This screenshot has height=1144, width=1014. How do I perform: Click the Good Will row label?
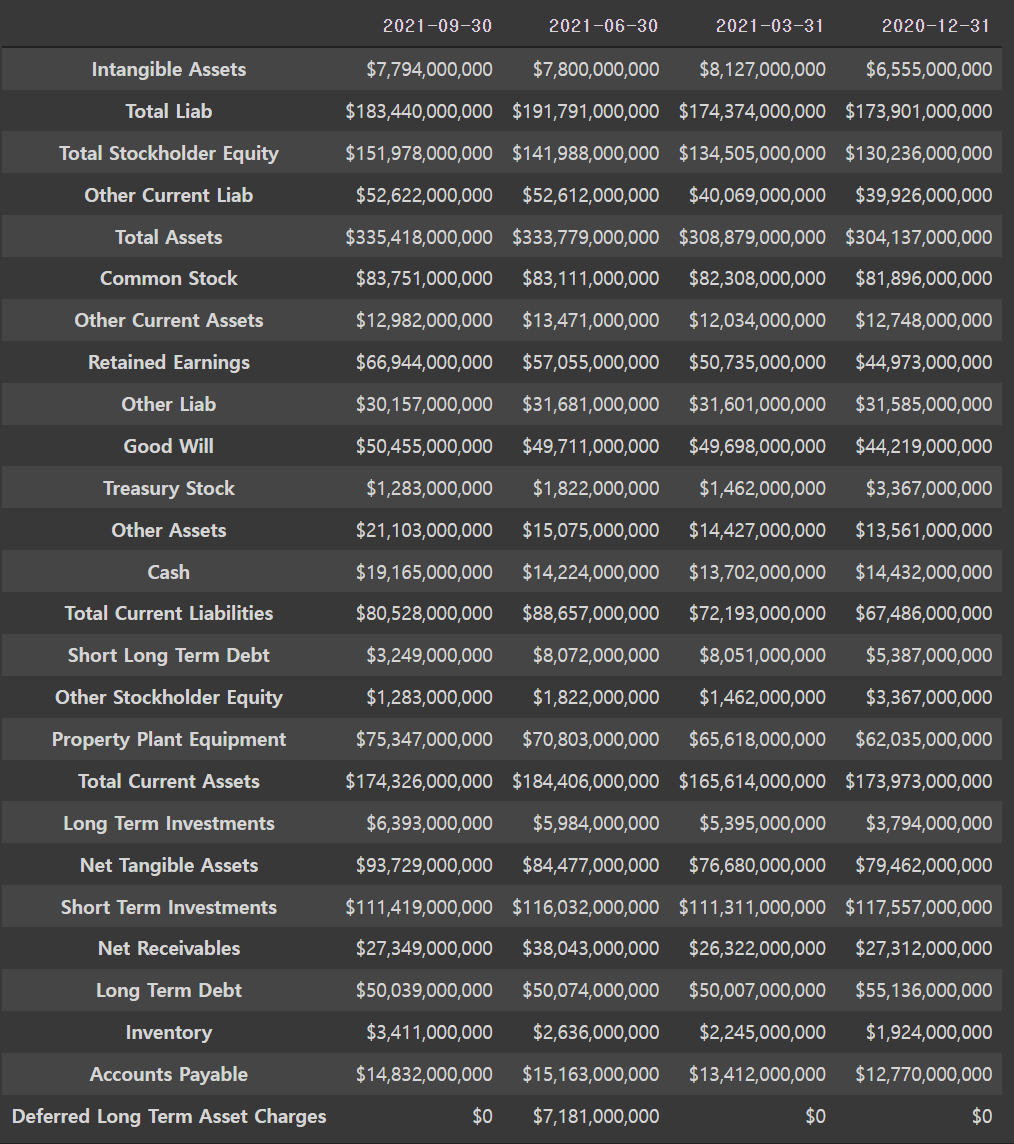tap(169, 446)
